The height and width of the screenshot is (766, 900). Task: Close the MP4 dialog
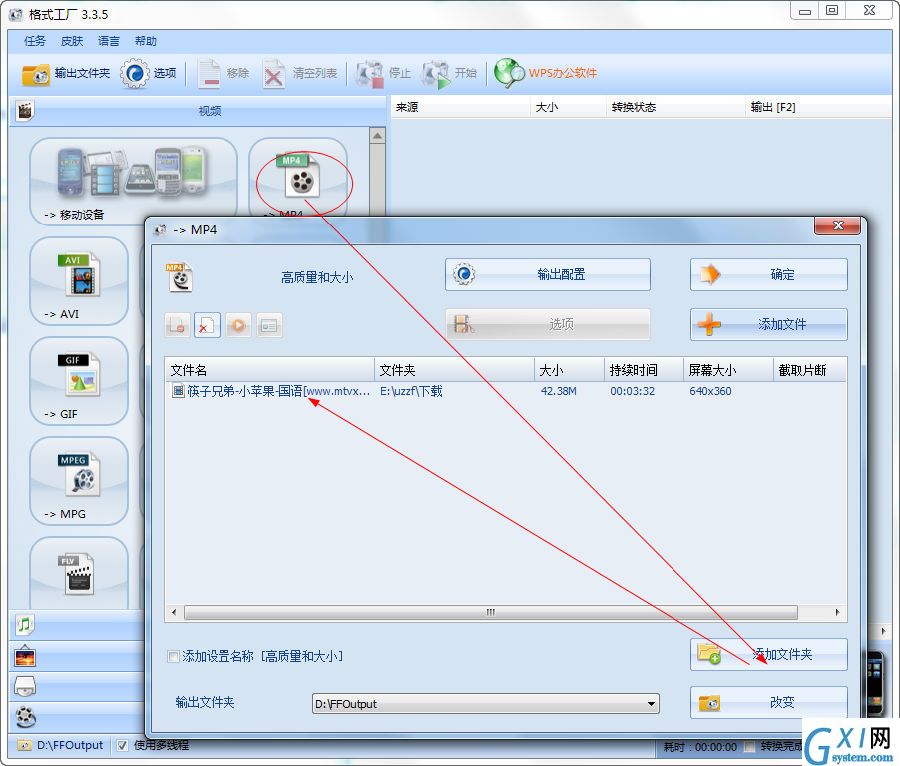(837, 225)
